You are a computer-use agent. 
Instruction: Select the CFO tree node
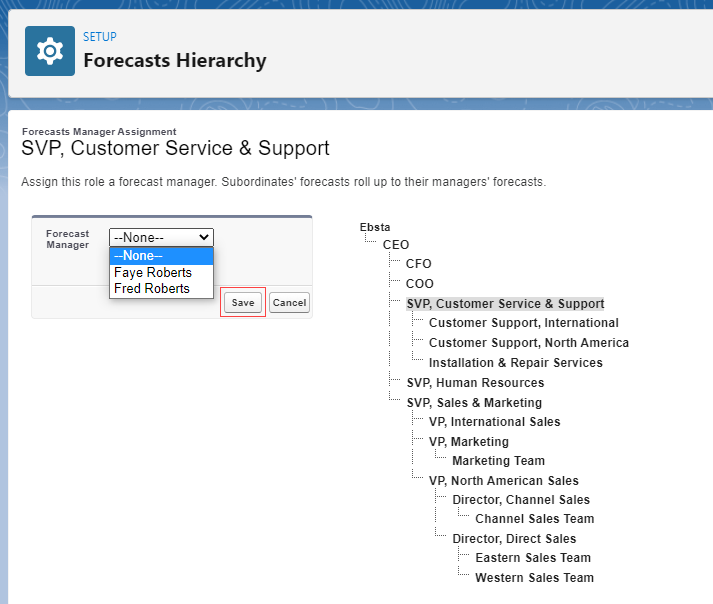coord(418,264)
